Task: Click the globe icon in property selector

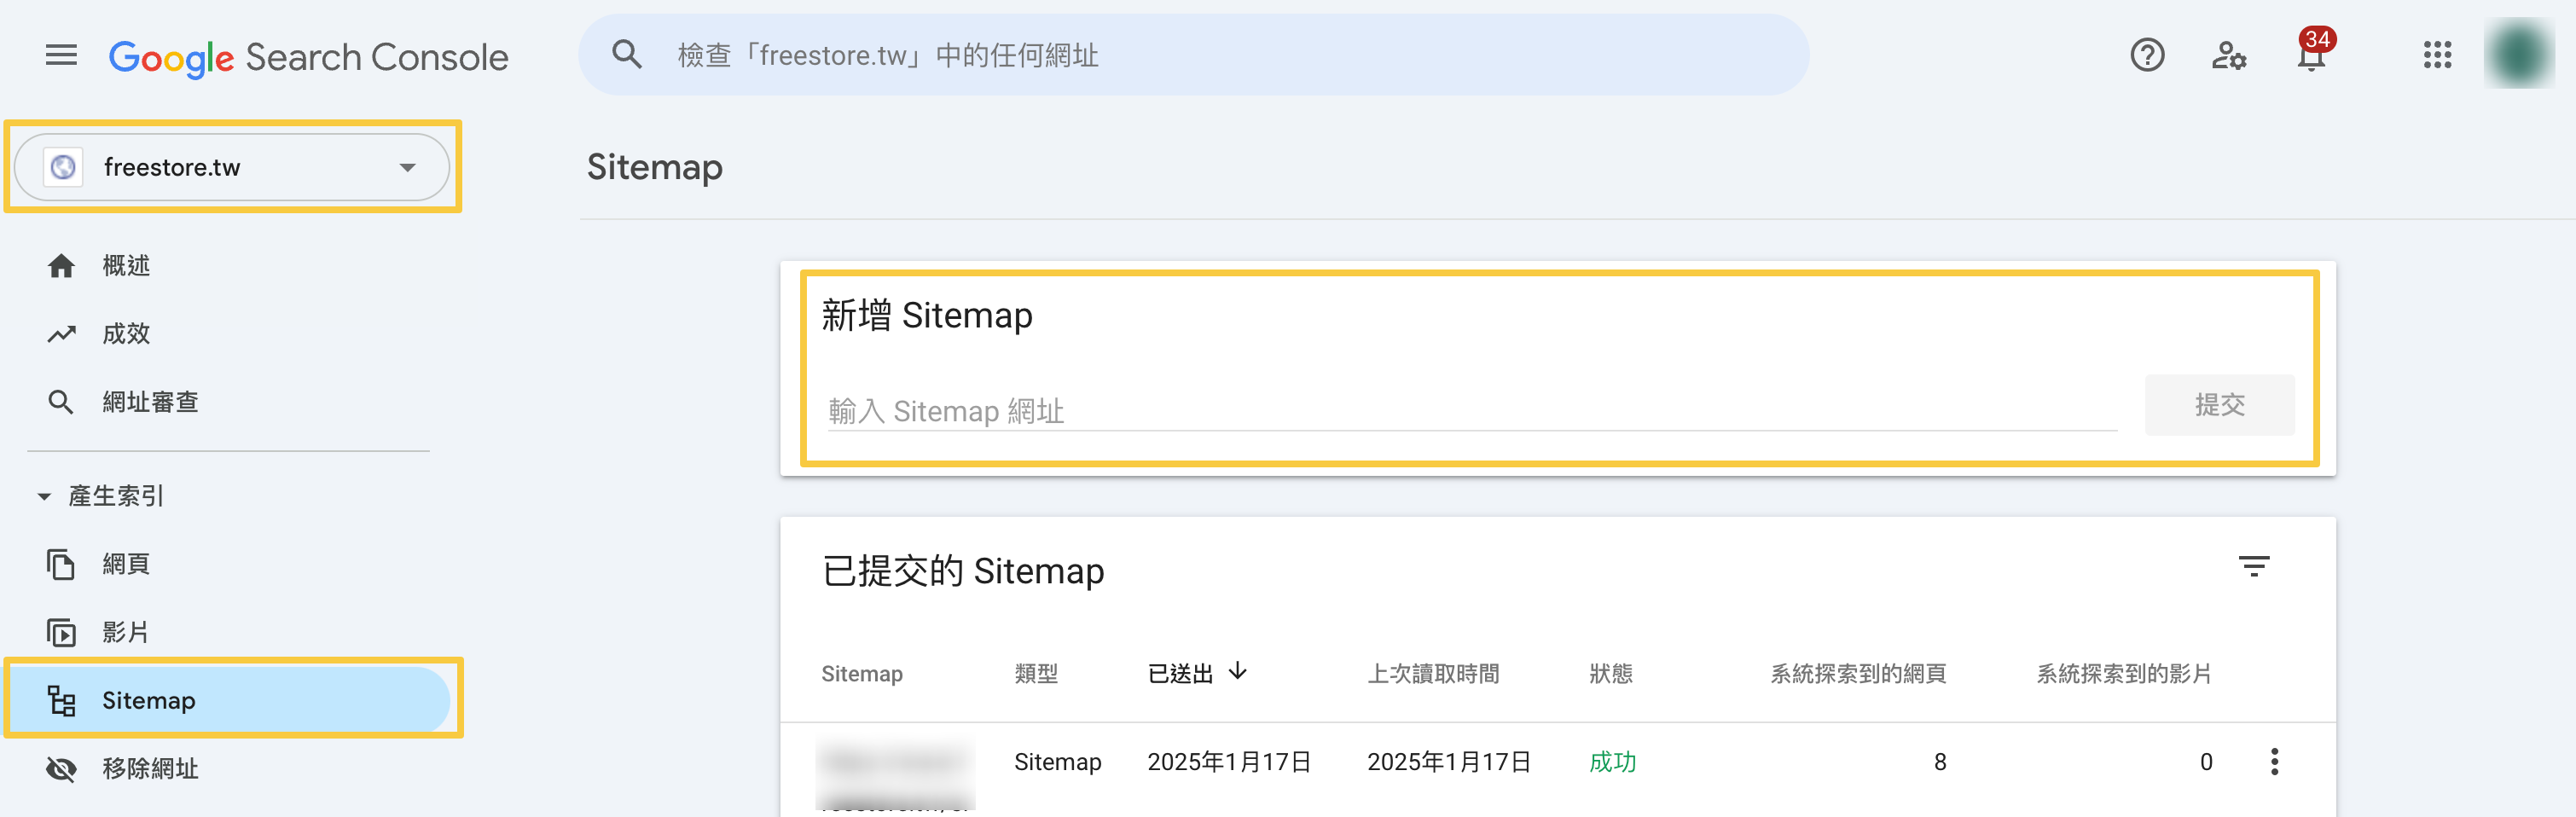Action: point(63,167)
